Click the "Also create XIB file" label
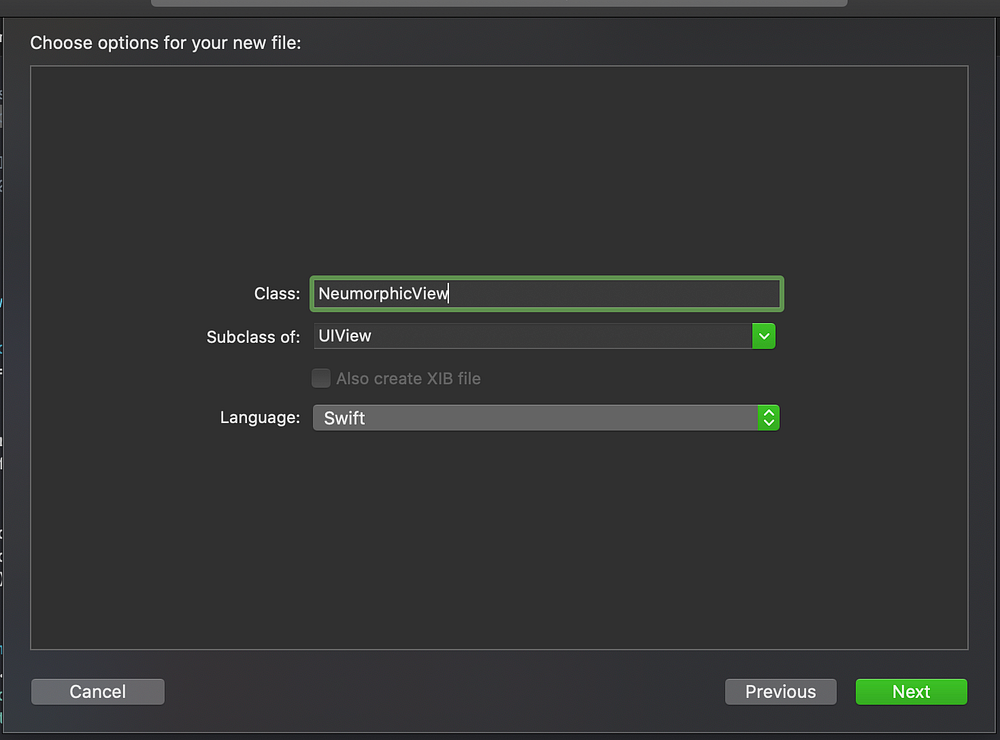Screen dimensions: 1000x740 pos(410,378)
